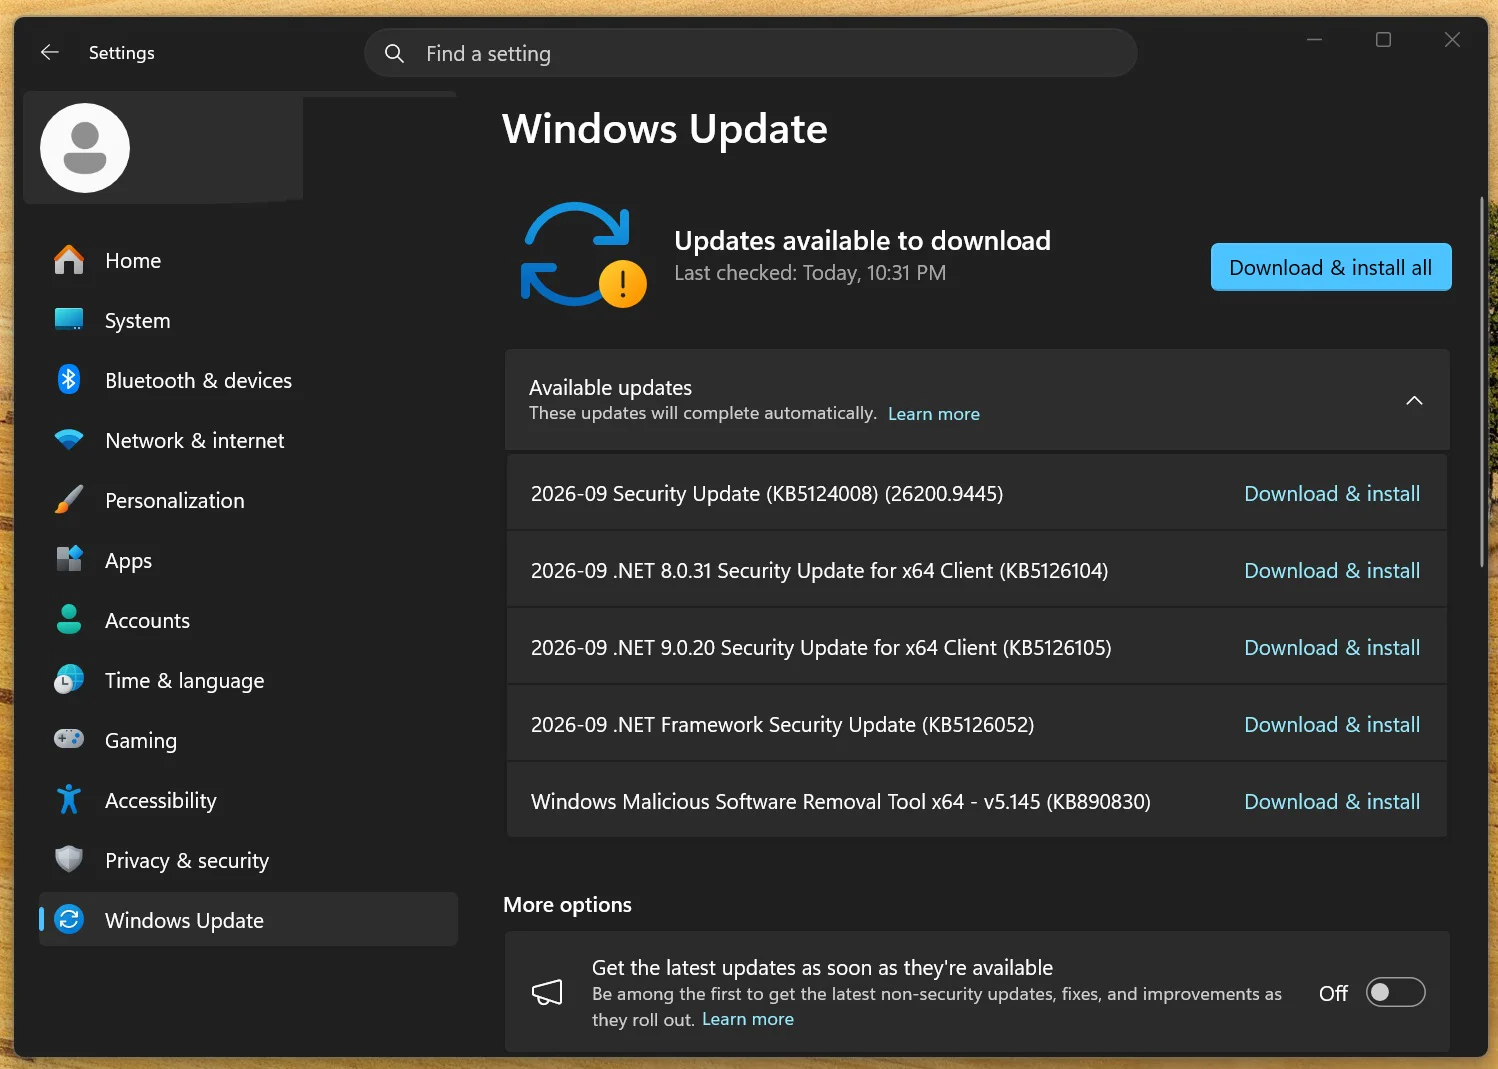Image resolution: width=1498 pixels, height=1069 pixels.
Task: Click the Privacy & security shield icon
Action: pos(69,860)
